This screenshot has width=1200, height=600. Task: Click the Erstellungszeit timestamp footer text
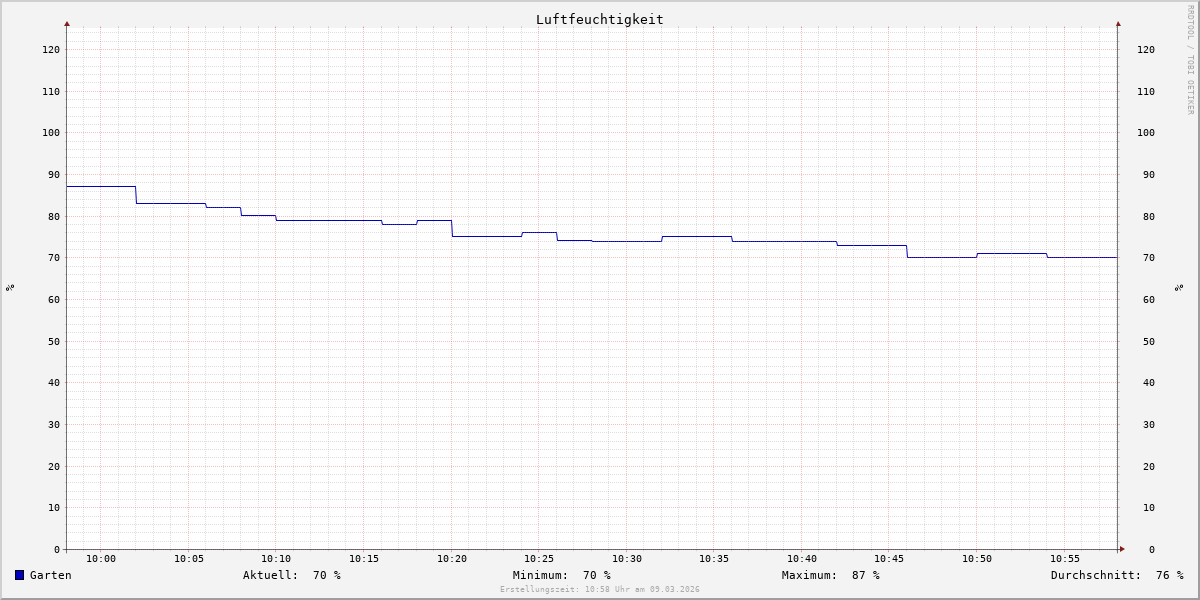click(x=600, y=590)
